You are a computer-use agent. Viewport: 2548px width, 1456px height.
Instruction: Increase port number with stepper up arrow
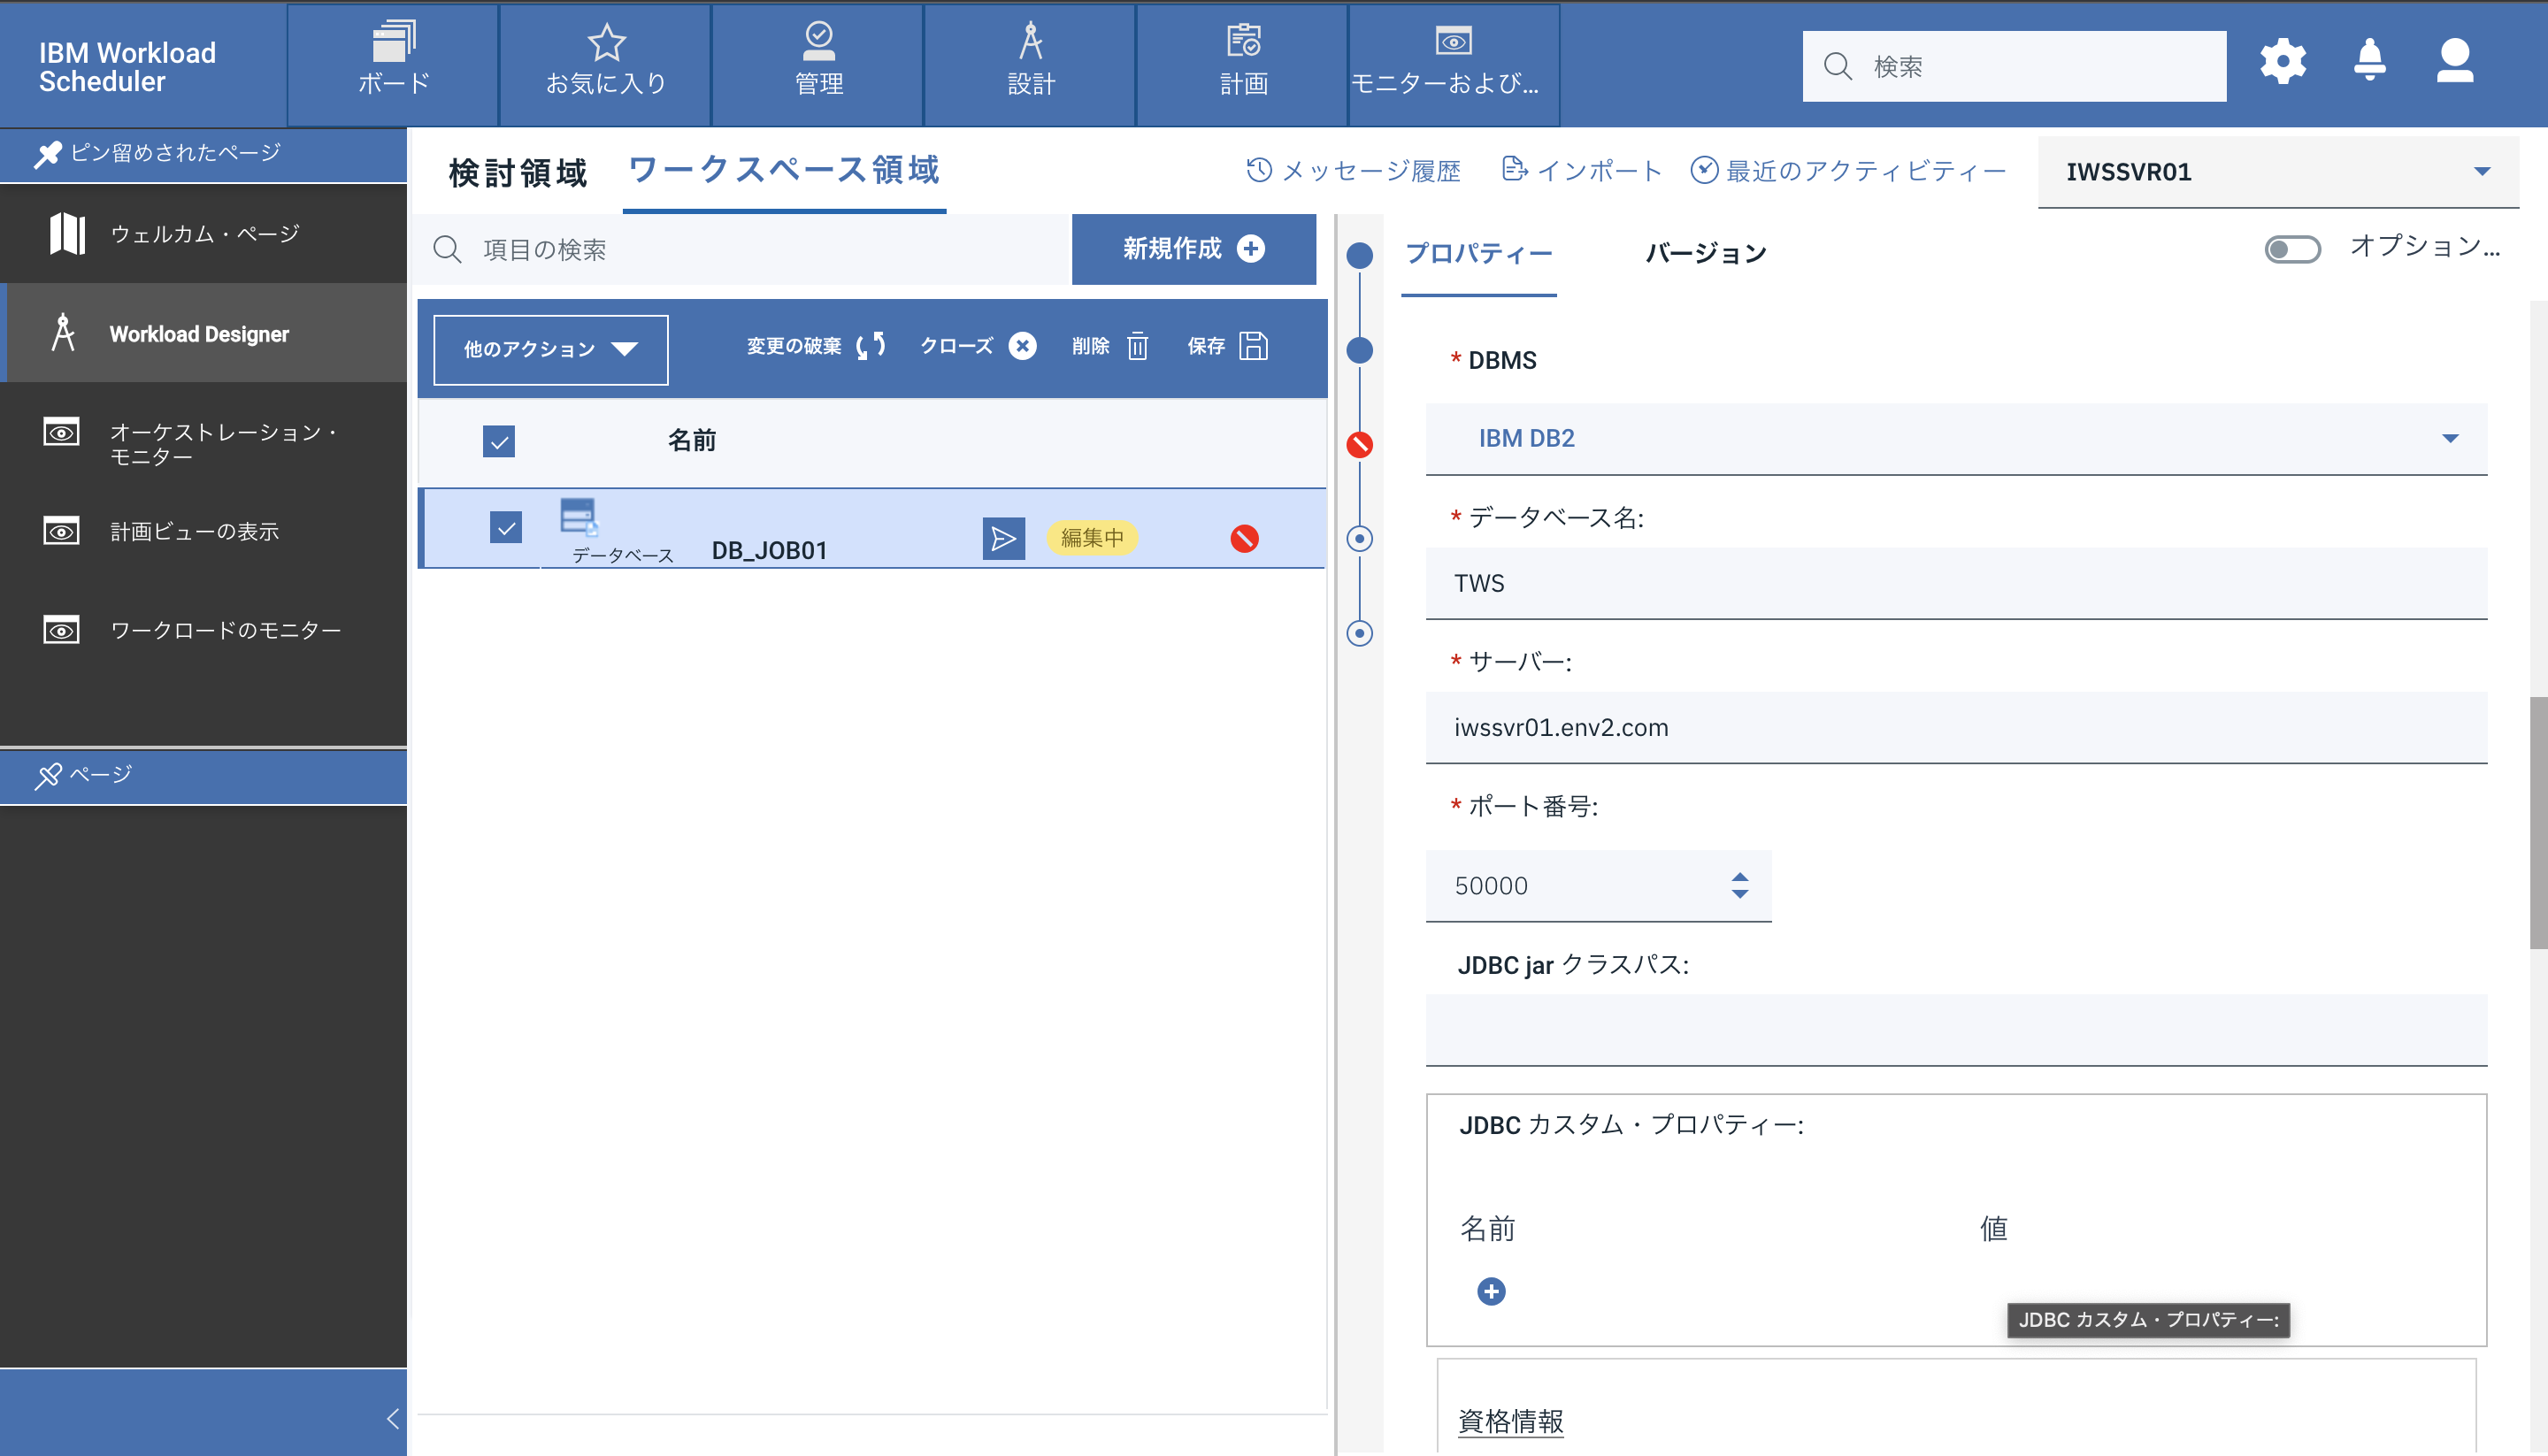click(x=1740, y=876)
